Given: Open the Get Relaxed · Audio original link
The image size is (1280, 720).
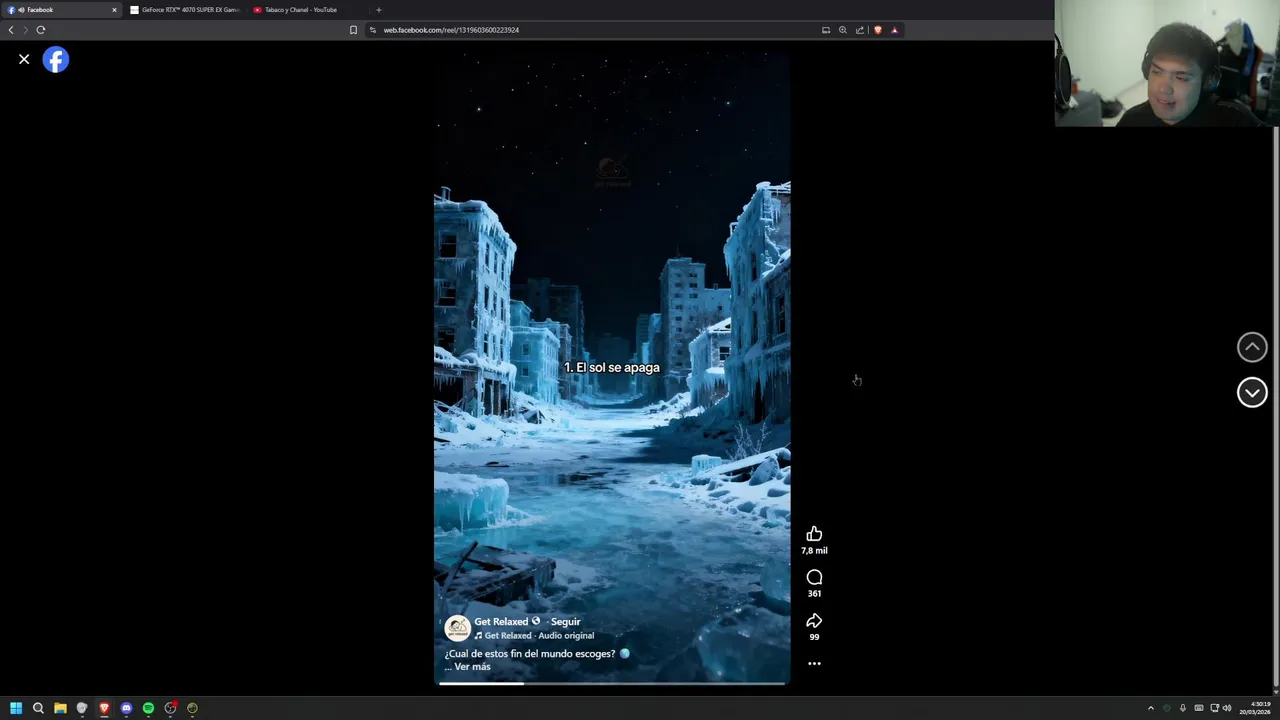Looking at the screenshot, I should [x=539, y=635].
